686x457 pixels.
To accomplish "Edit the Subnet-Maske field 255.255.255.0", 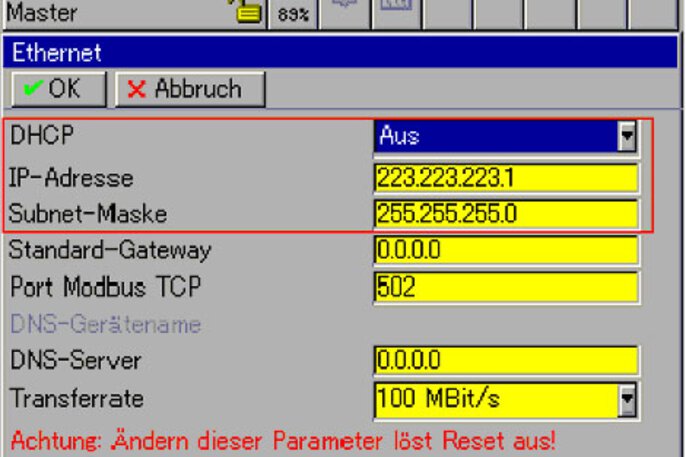I will (x=506, y=214).
